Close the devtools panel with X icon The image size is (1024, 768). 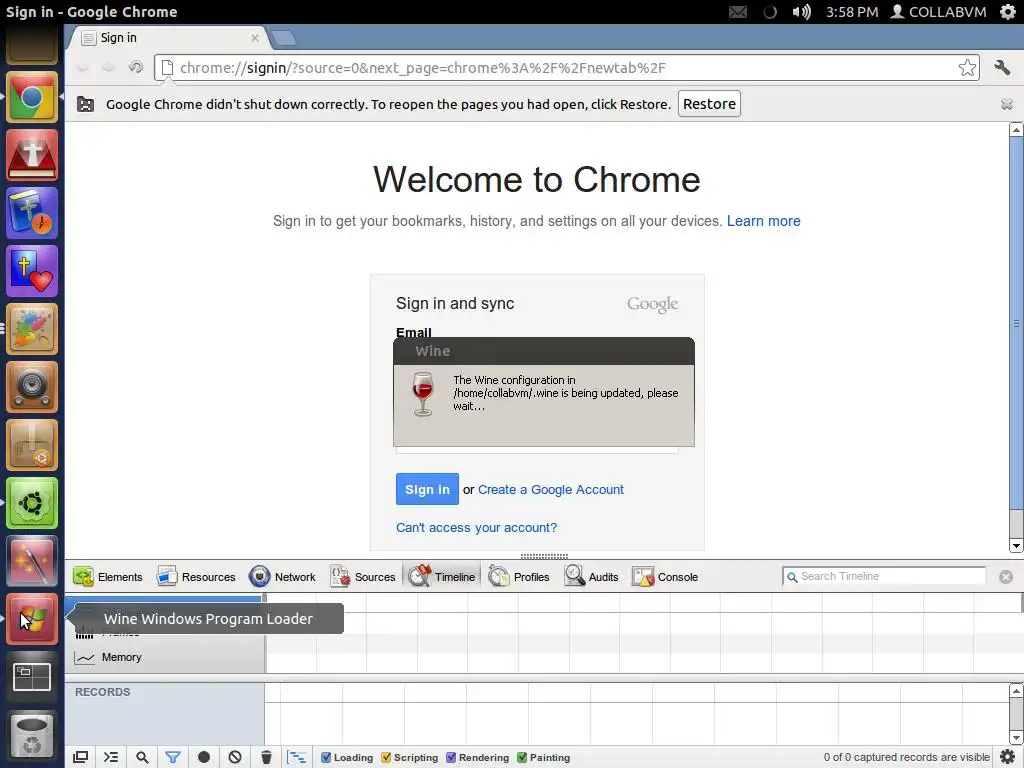(1006, 577)
